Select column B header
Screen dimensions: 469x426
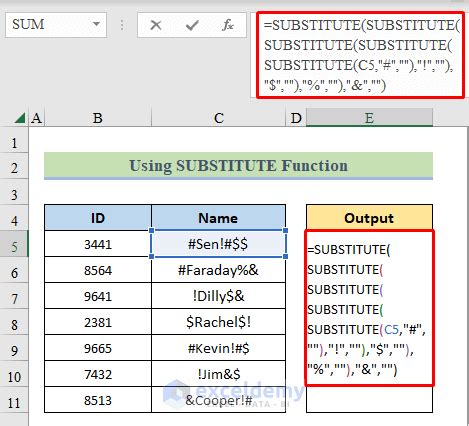point(98,118)
